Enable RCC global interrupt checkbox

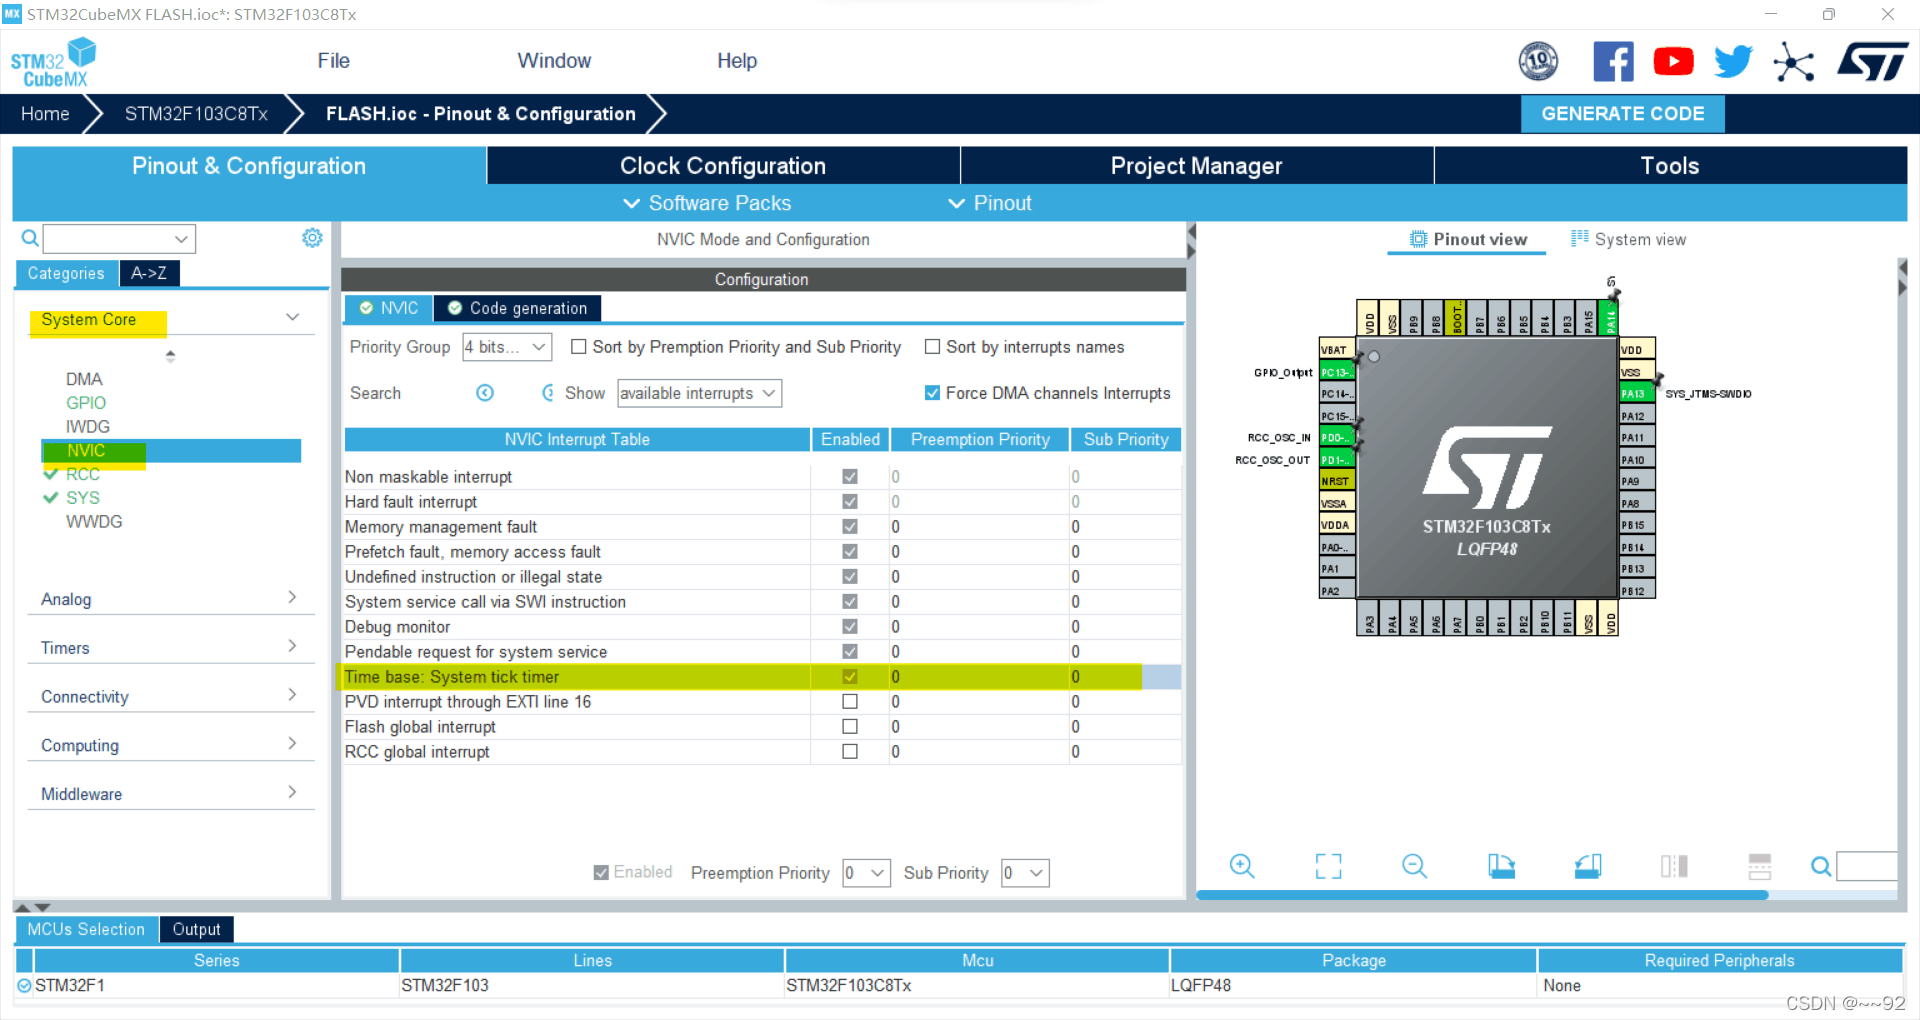[x=850, y=752]
